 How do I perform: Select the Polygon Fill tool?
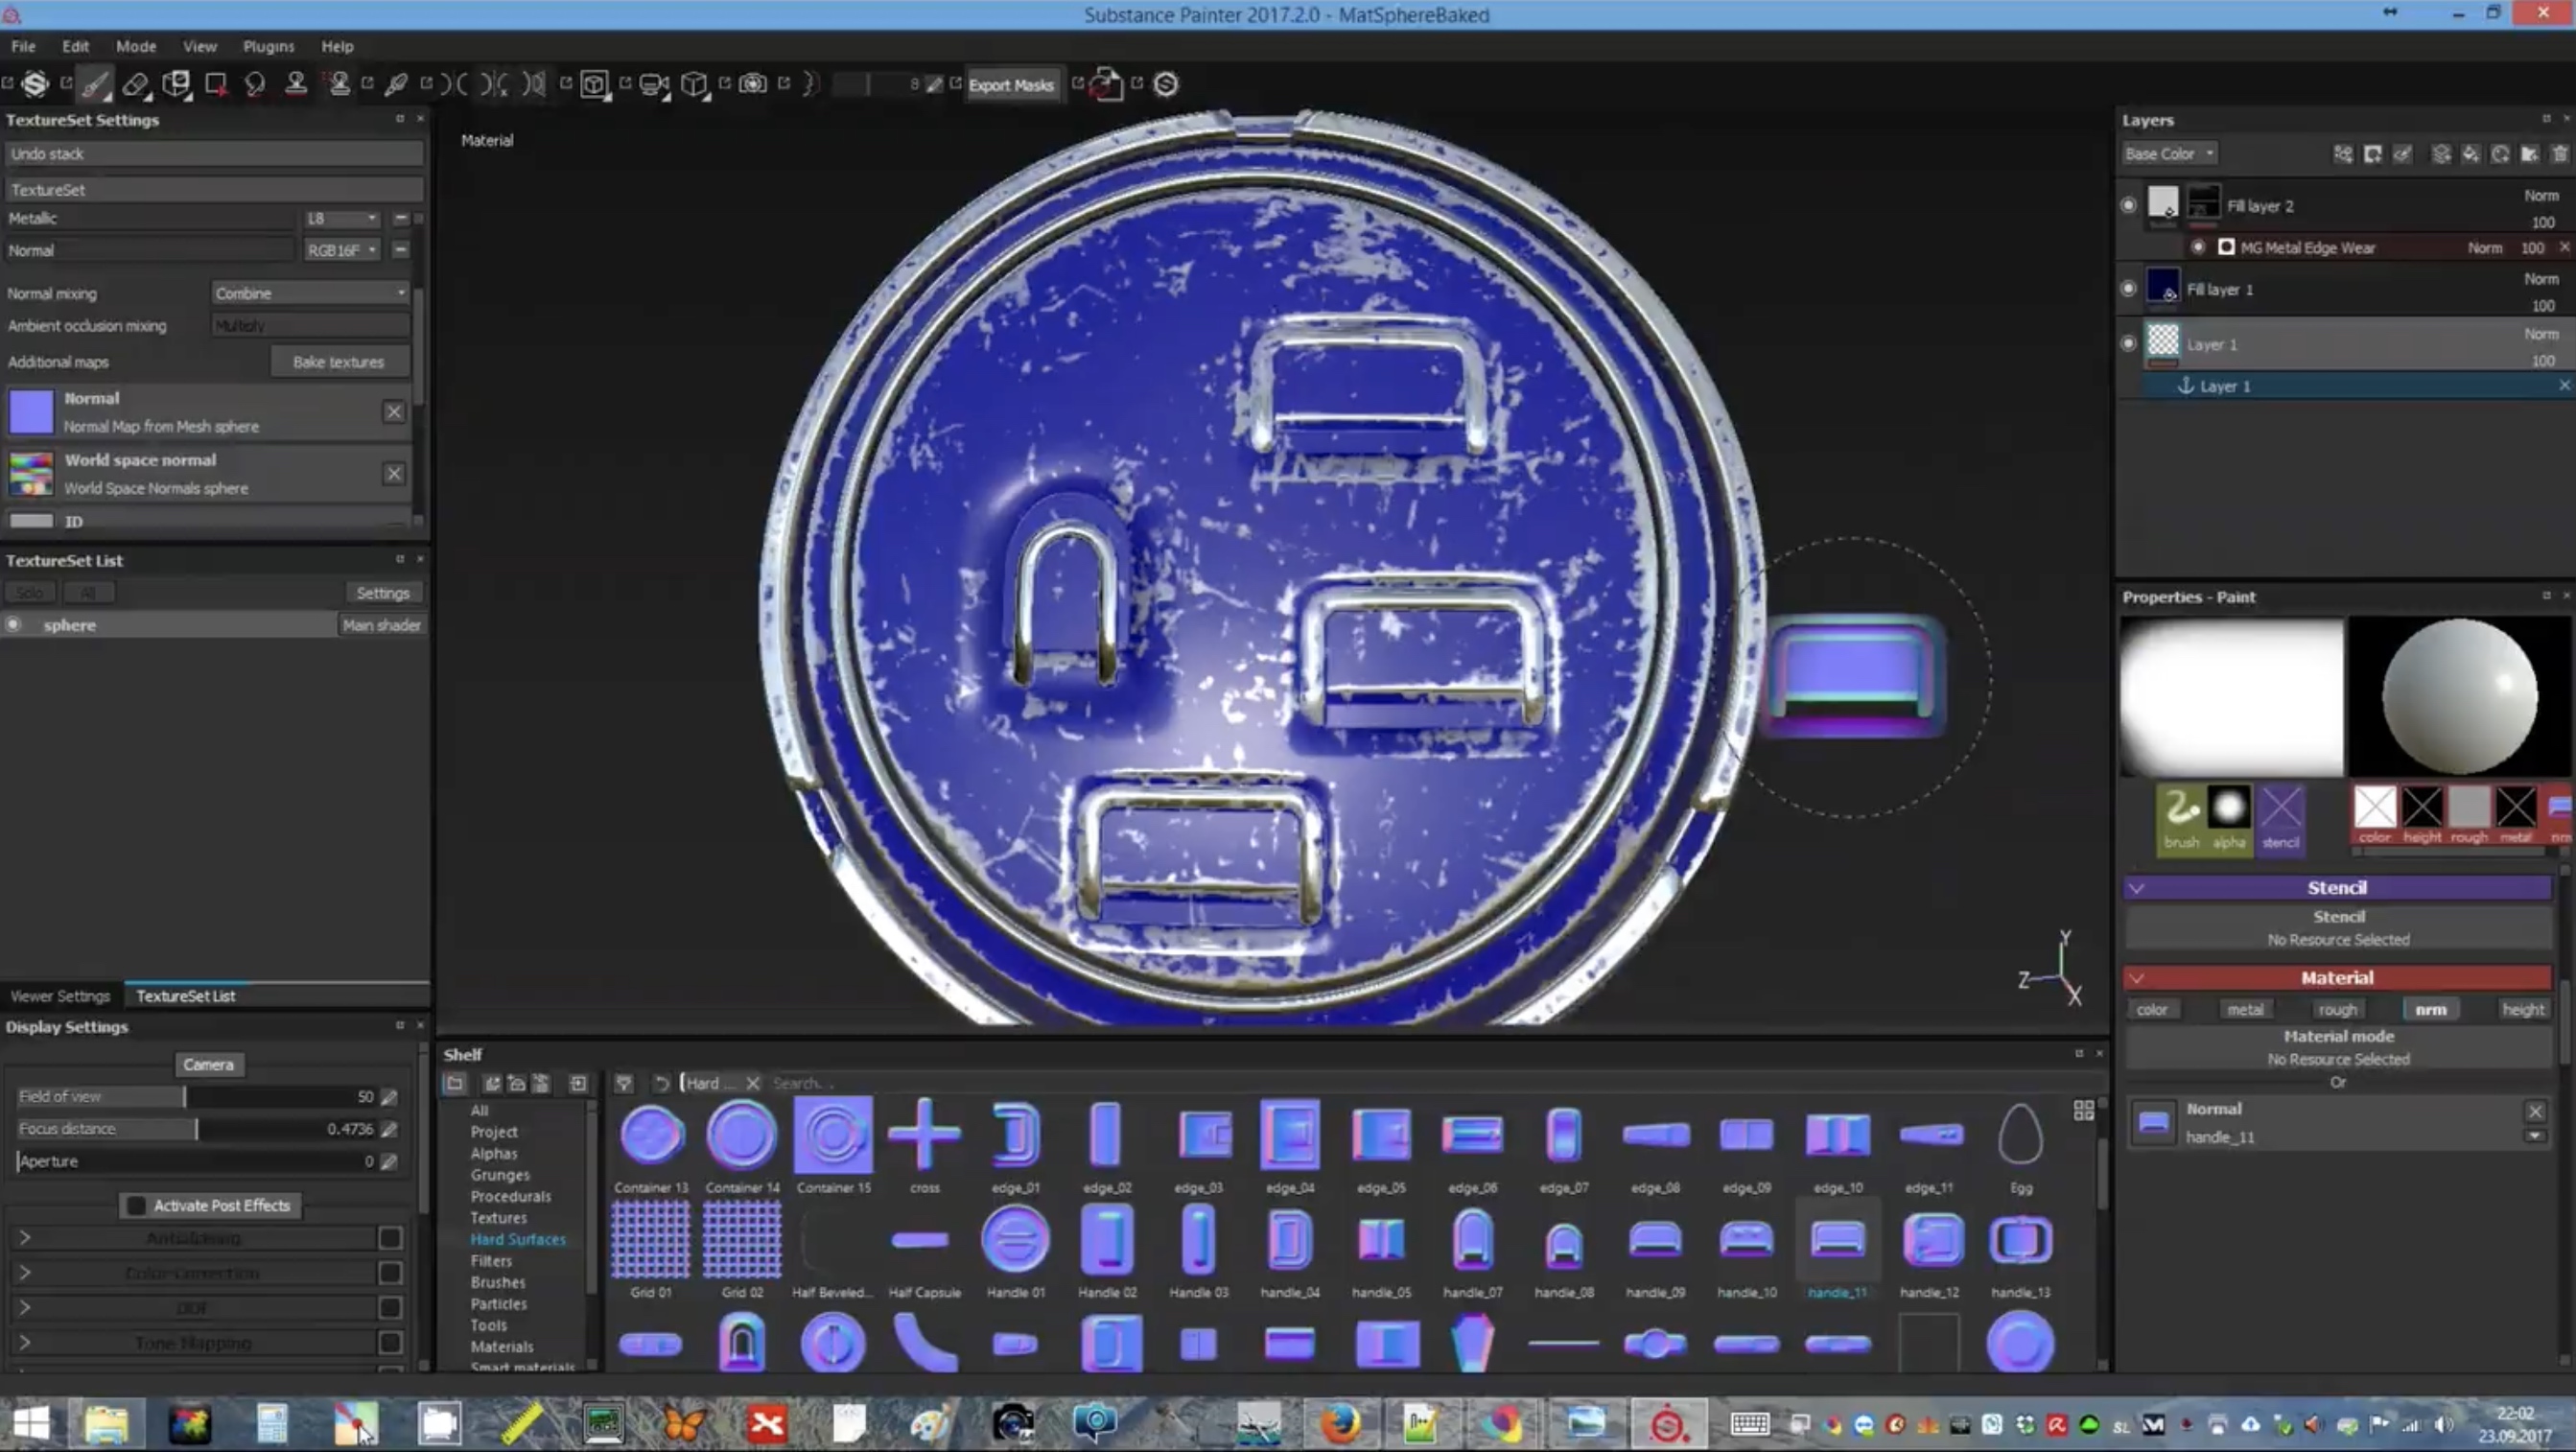[x=215, y=85]
